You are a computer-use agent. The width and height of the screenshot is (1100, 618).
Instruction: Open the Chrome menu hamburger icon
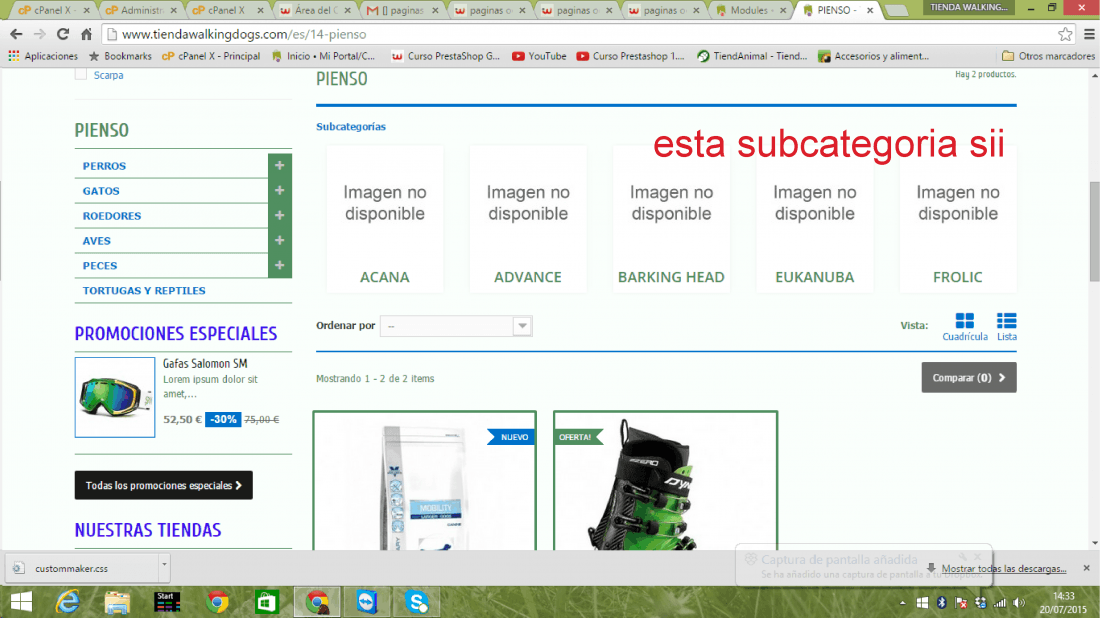(1089, 34)
